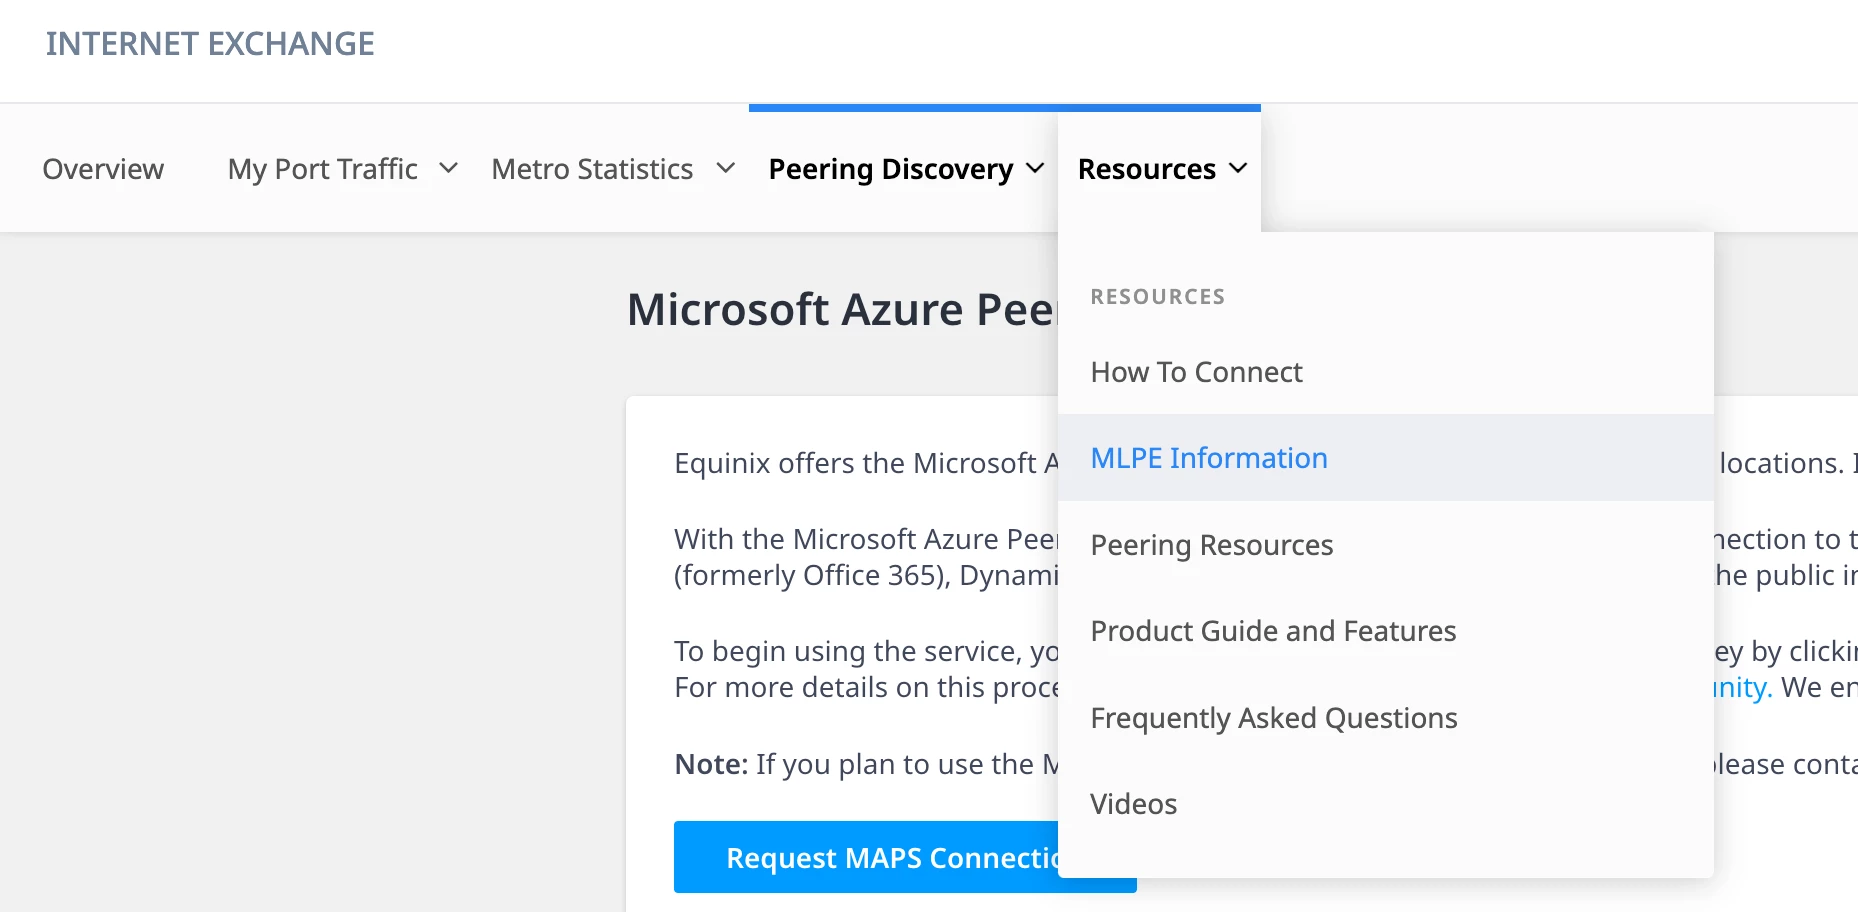Viewport: 1858px width, 912px height.
Task: Select Frequently Asked Questions
Action: coord(1273,718)
